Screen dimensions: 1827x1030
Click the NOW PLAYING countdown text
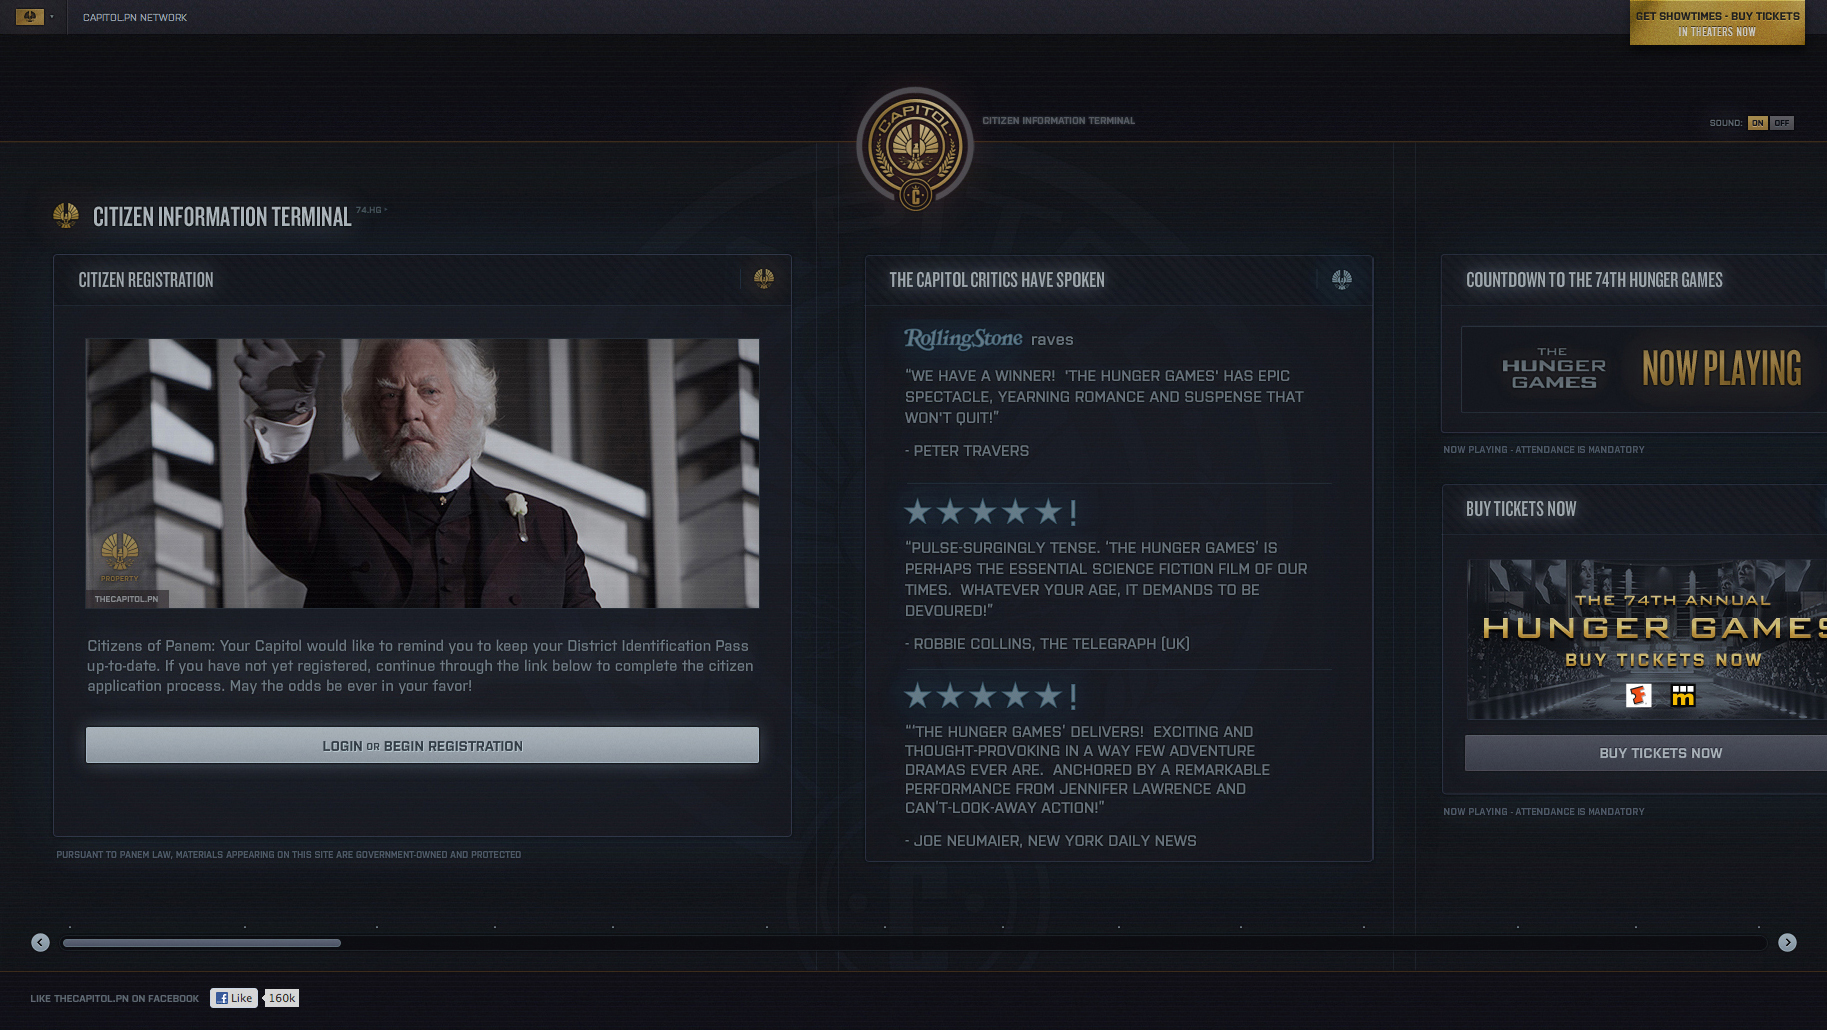tap(1721, 368)
